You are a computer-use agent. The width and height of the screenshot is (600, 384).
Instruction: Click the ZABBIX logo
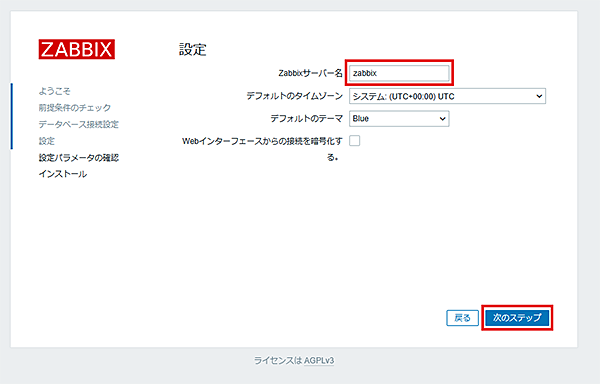click(77, 49)
